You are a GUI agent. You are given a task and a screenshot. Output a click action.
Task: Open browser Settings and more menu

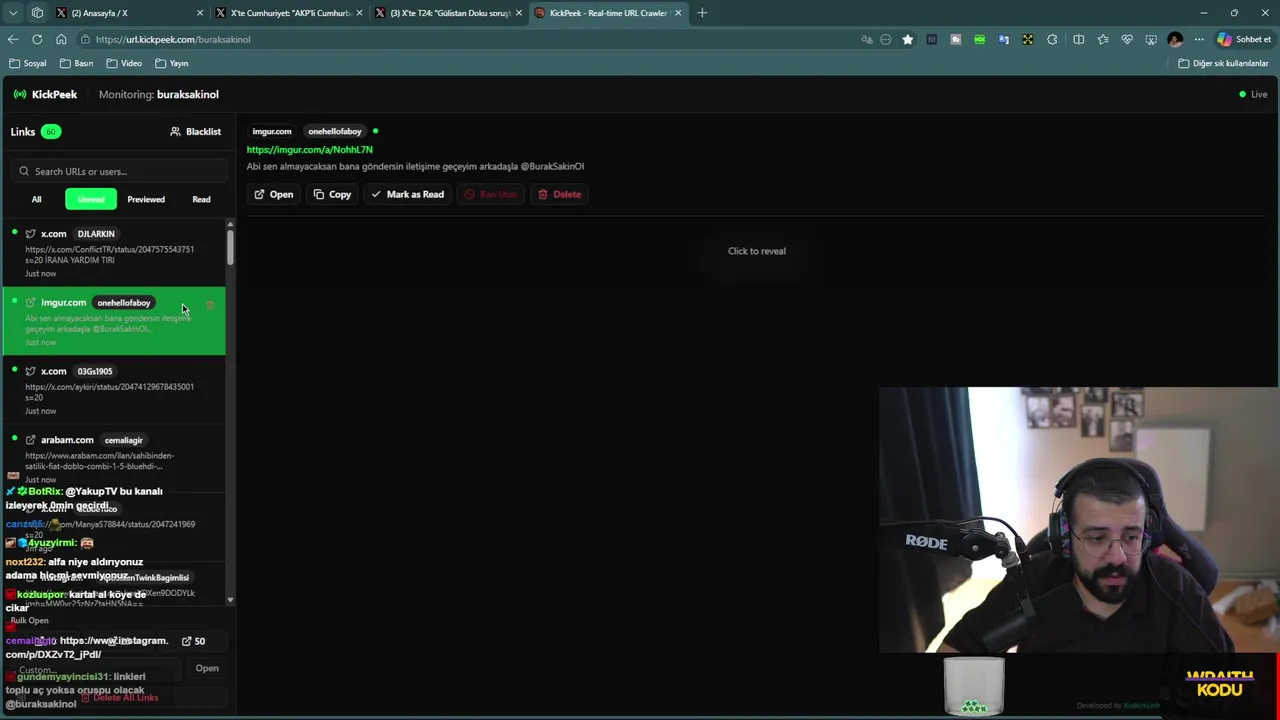pyautogui.click(x=1199, y=39)
